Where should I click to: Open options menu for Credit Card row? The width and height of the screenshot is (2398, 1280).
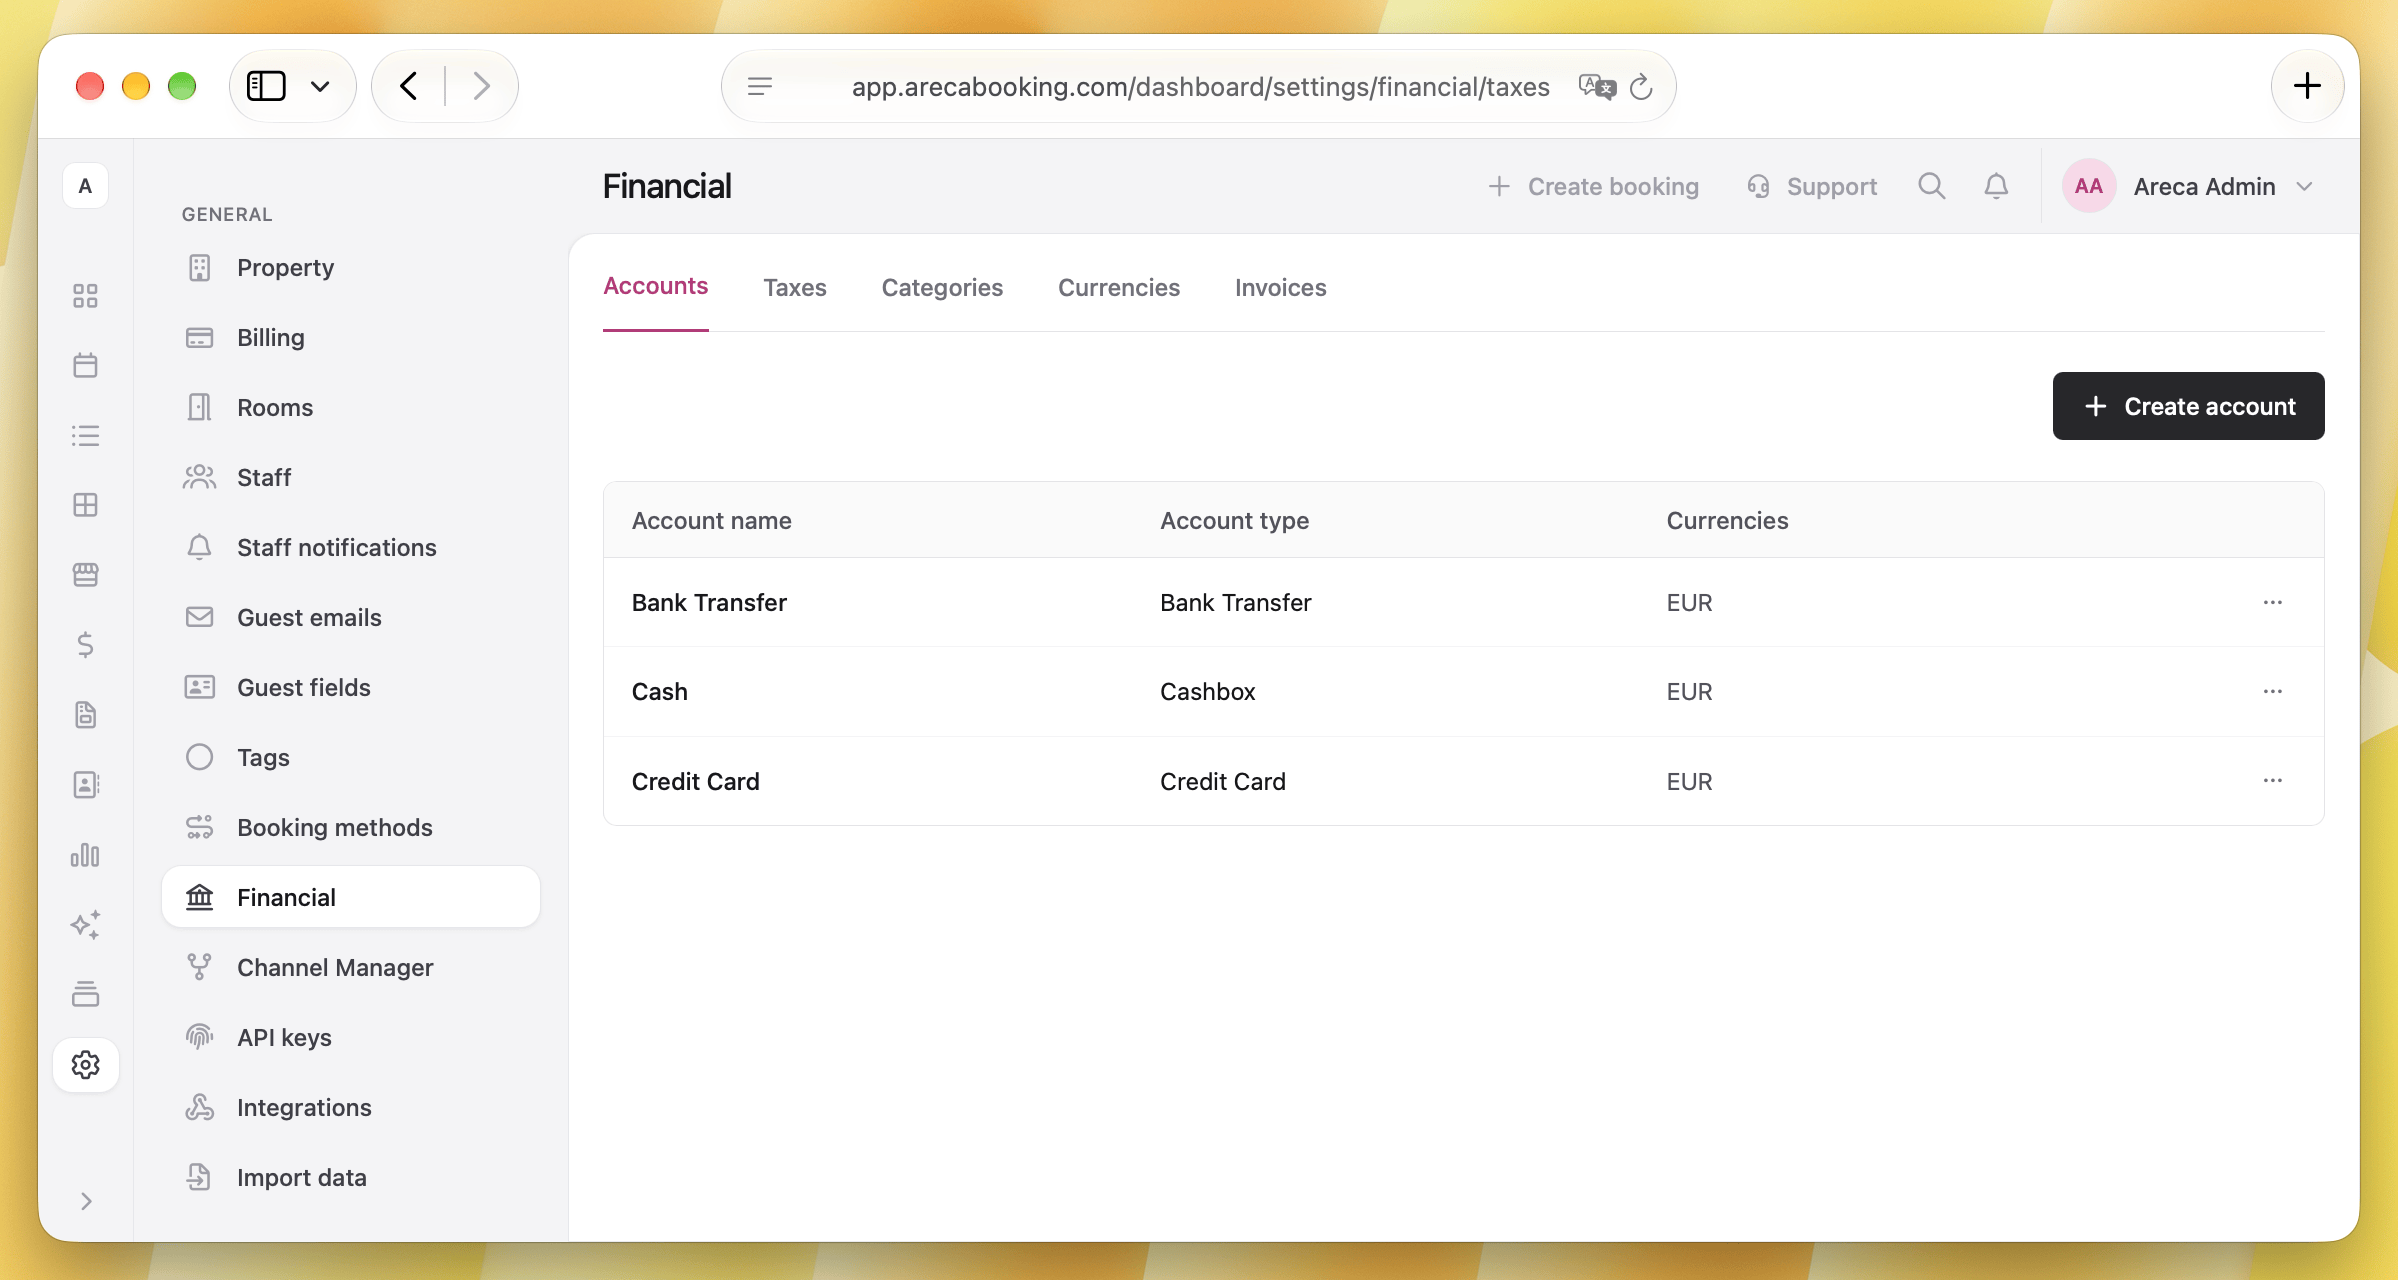pyautogui.click(x=2272, y=780)
